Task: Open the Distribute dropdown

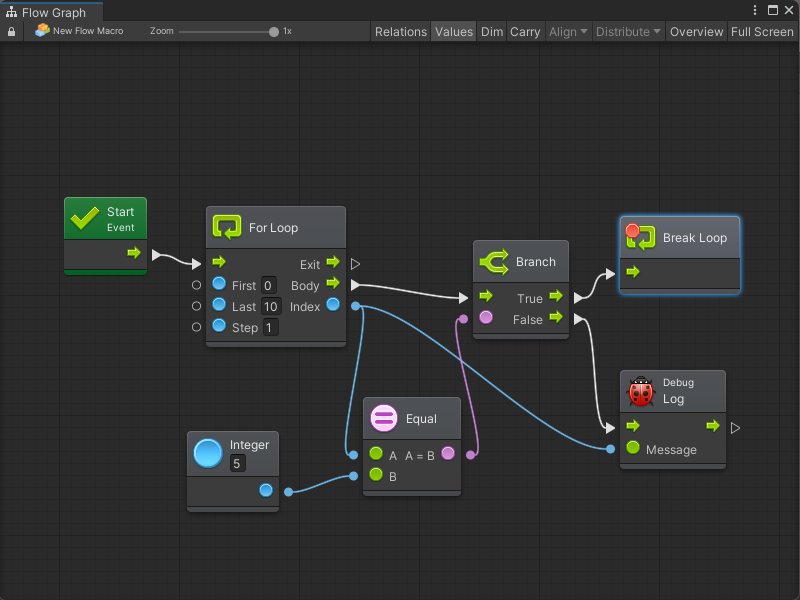Action: (628, 32)
